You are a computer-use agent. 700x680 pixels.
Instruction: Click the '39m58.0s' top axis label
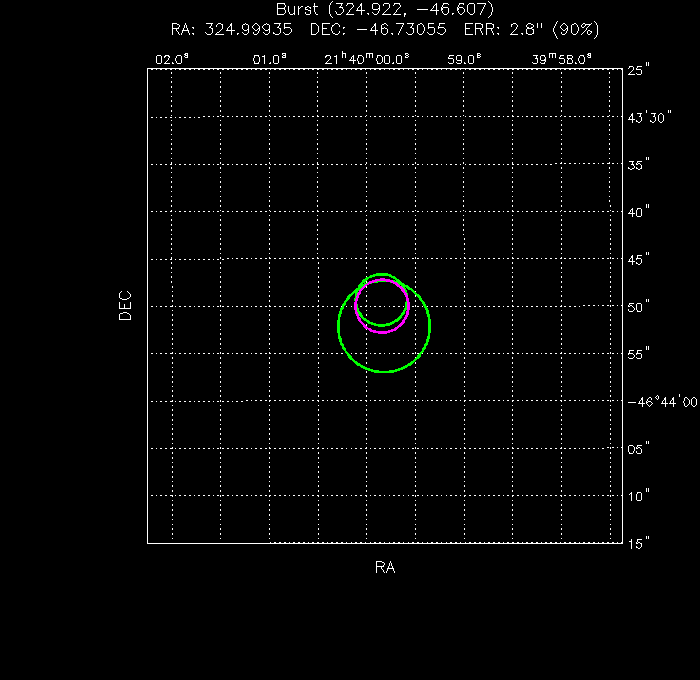pos(561,58)
